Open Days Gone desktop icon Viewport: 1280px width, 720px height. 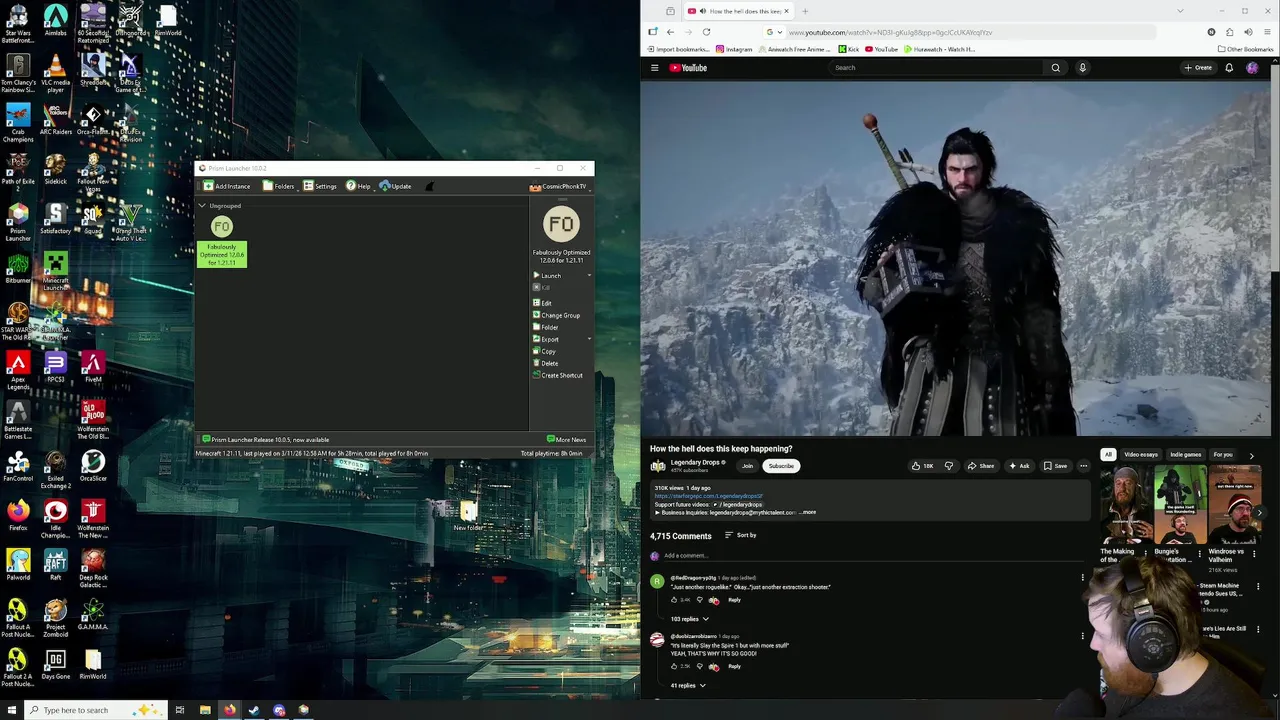(55, 663)
